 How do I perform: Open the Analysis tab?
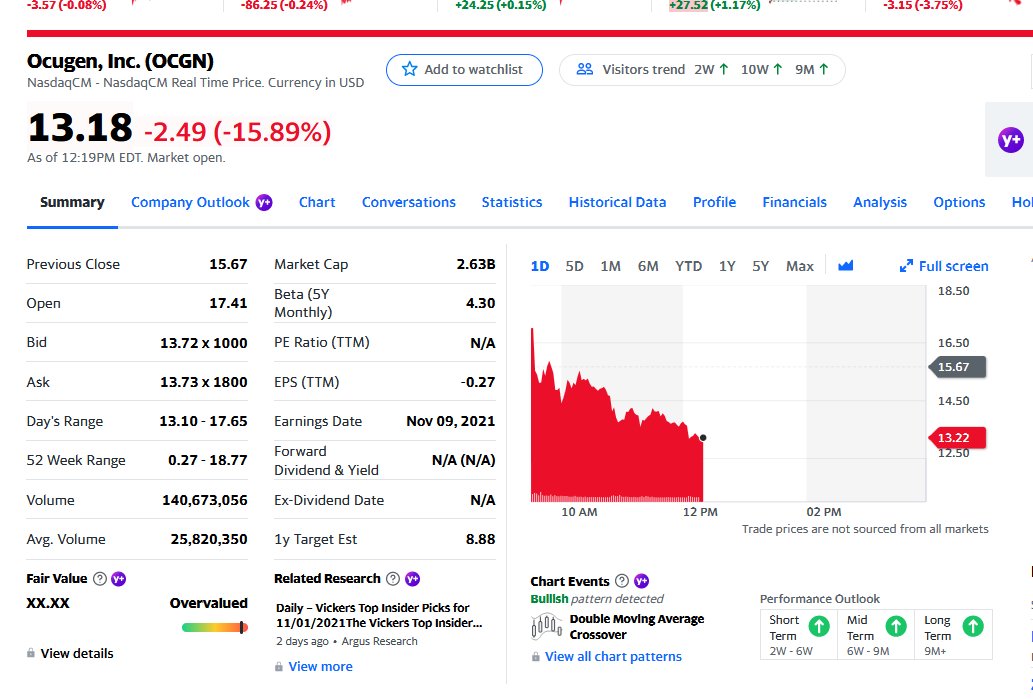[x=880, y=202]
